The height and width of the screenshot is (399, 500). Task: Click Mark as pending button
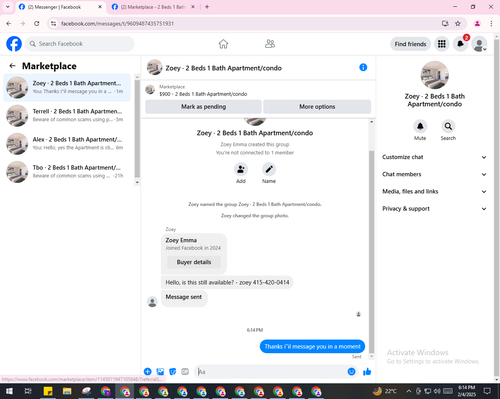point(203,107)
